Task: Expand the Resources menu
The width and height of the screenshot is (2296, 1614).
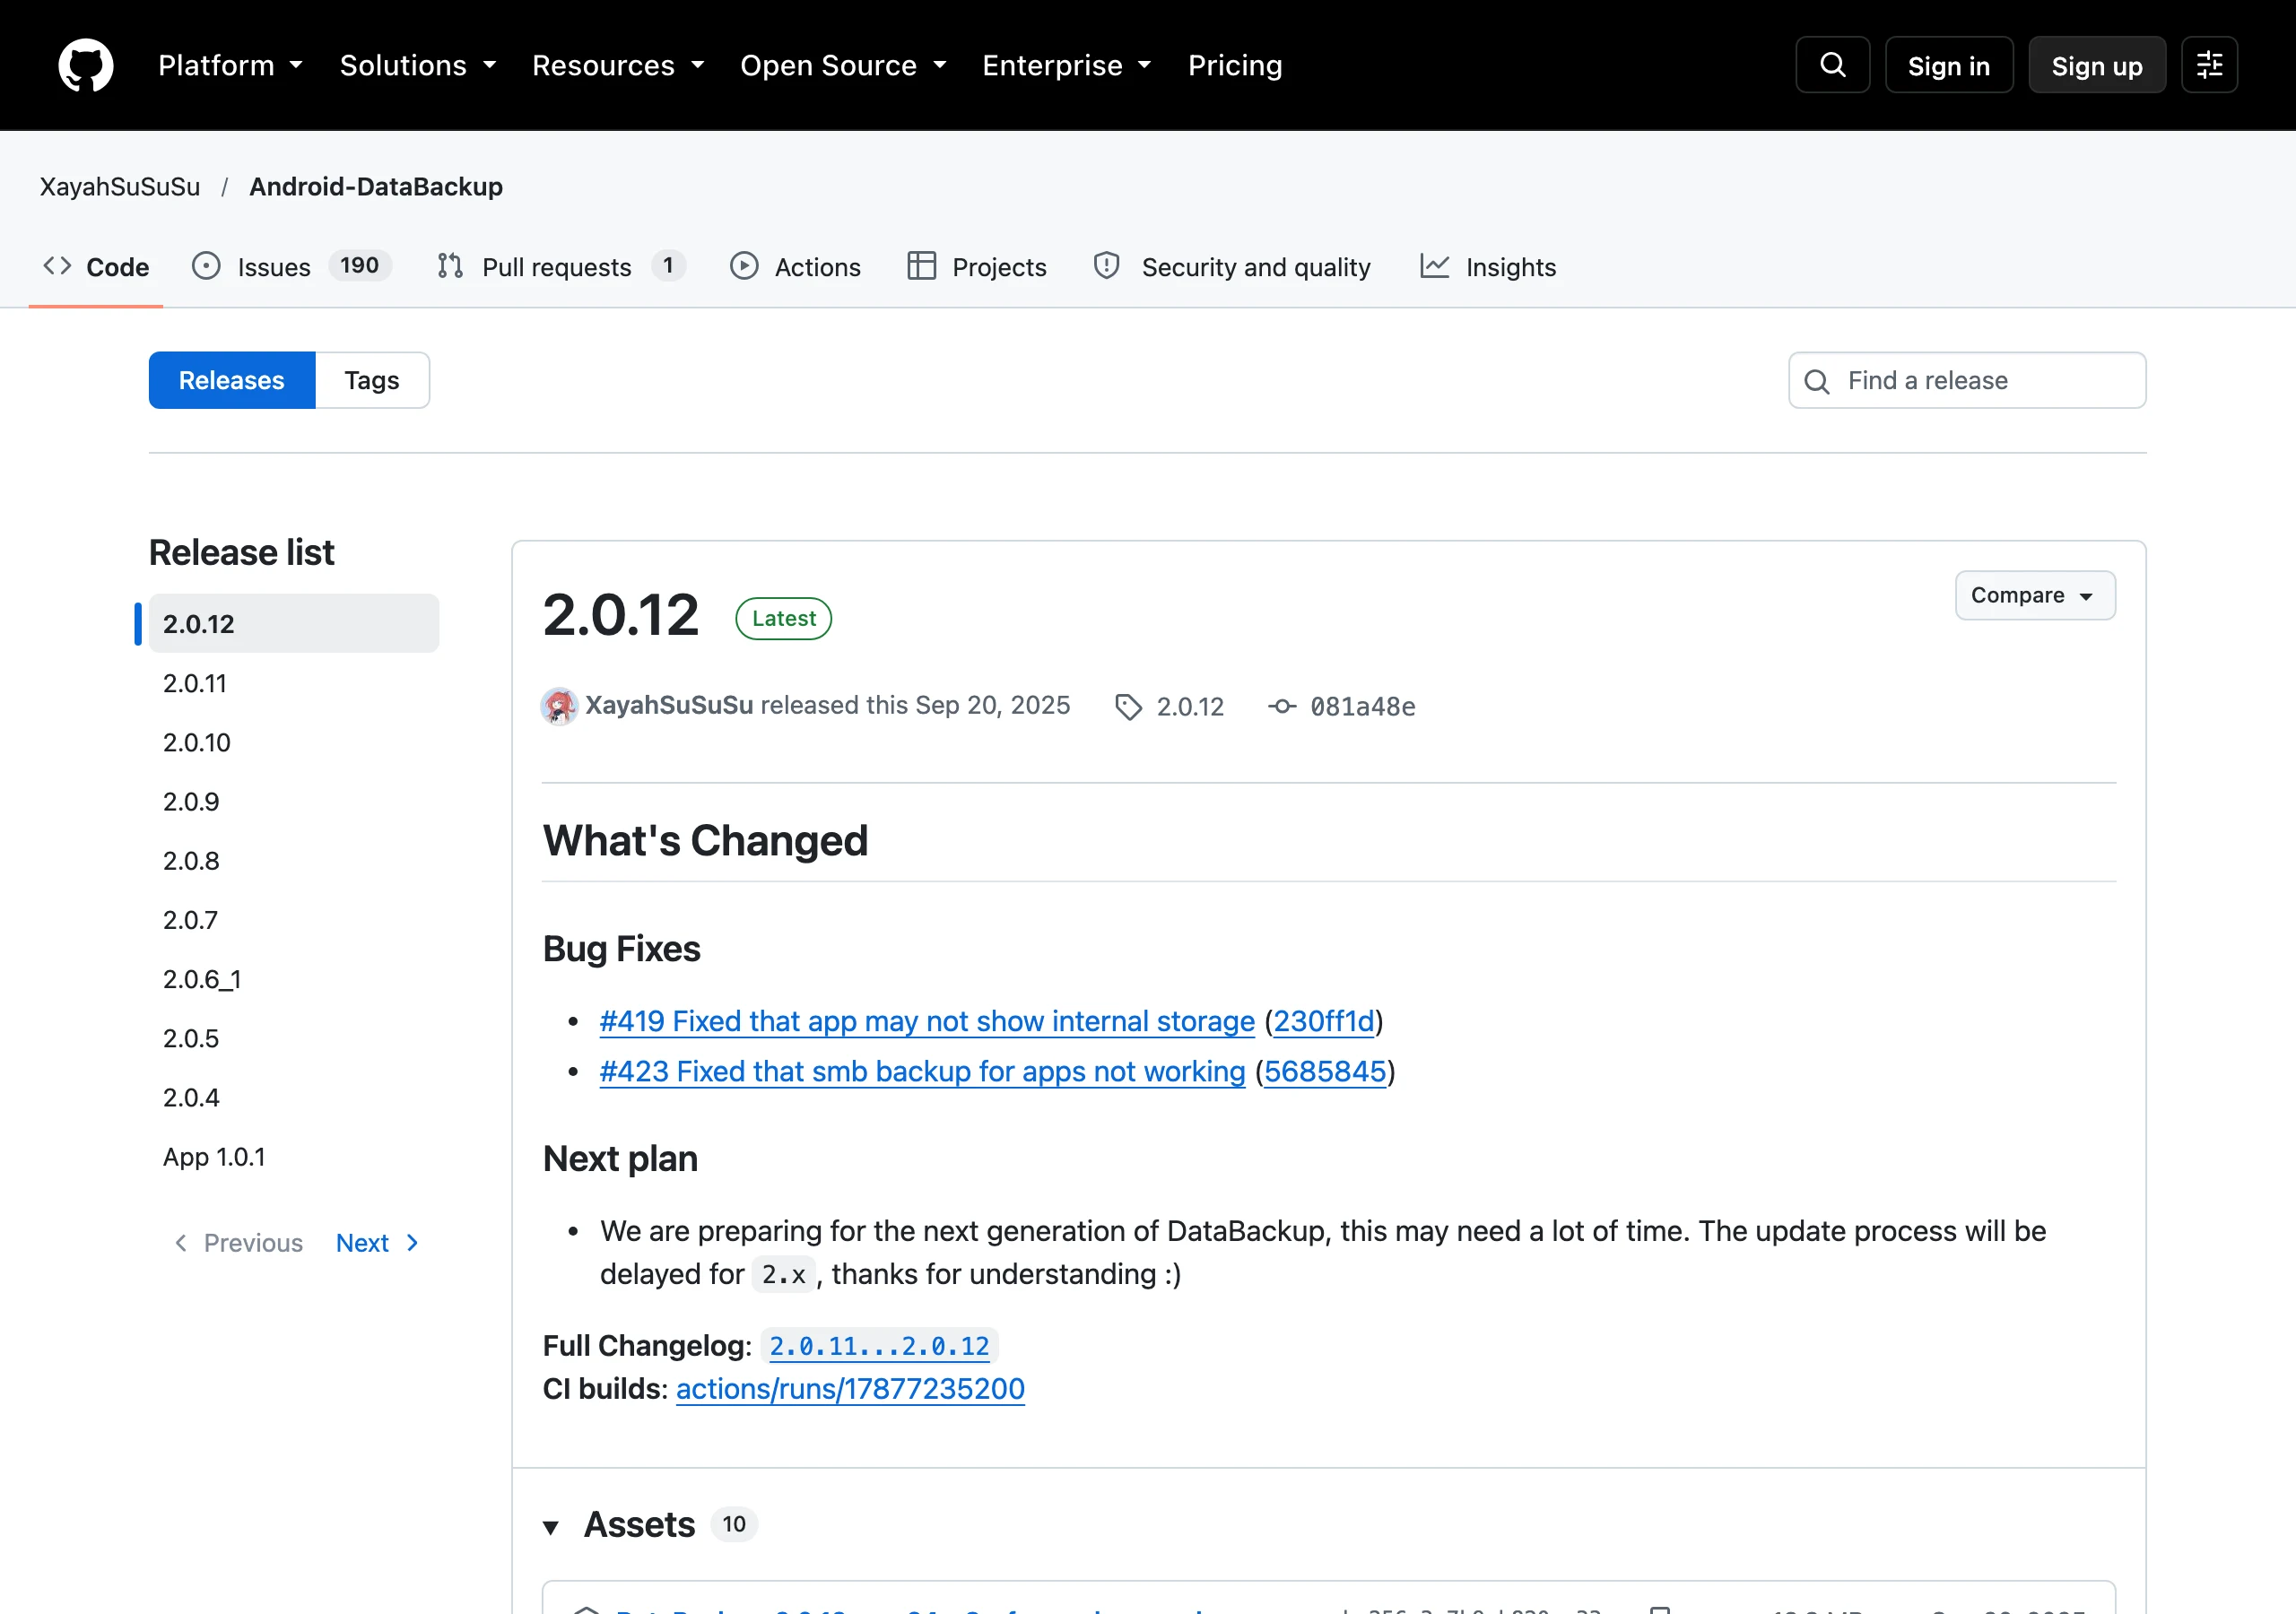Action: point(618,66)
